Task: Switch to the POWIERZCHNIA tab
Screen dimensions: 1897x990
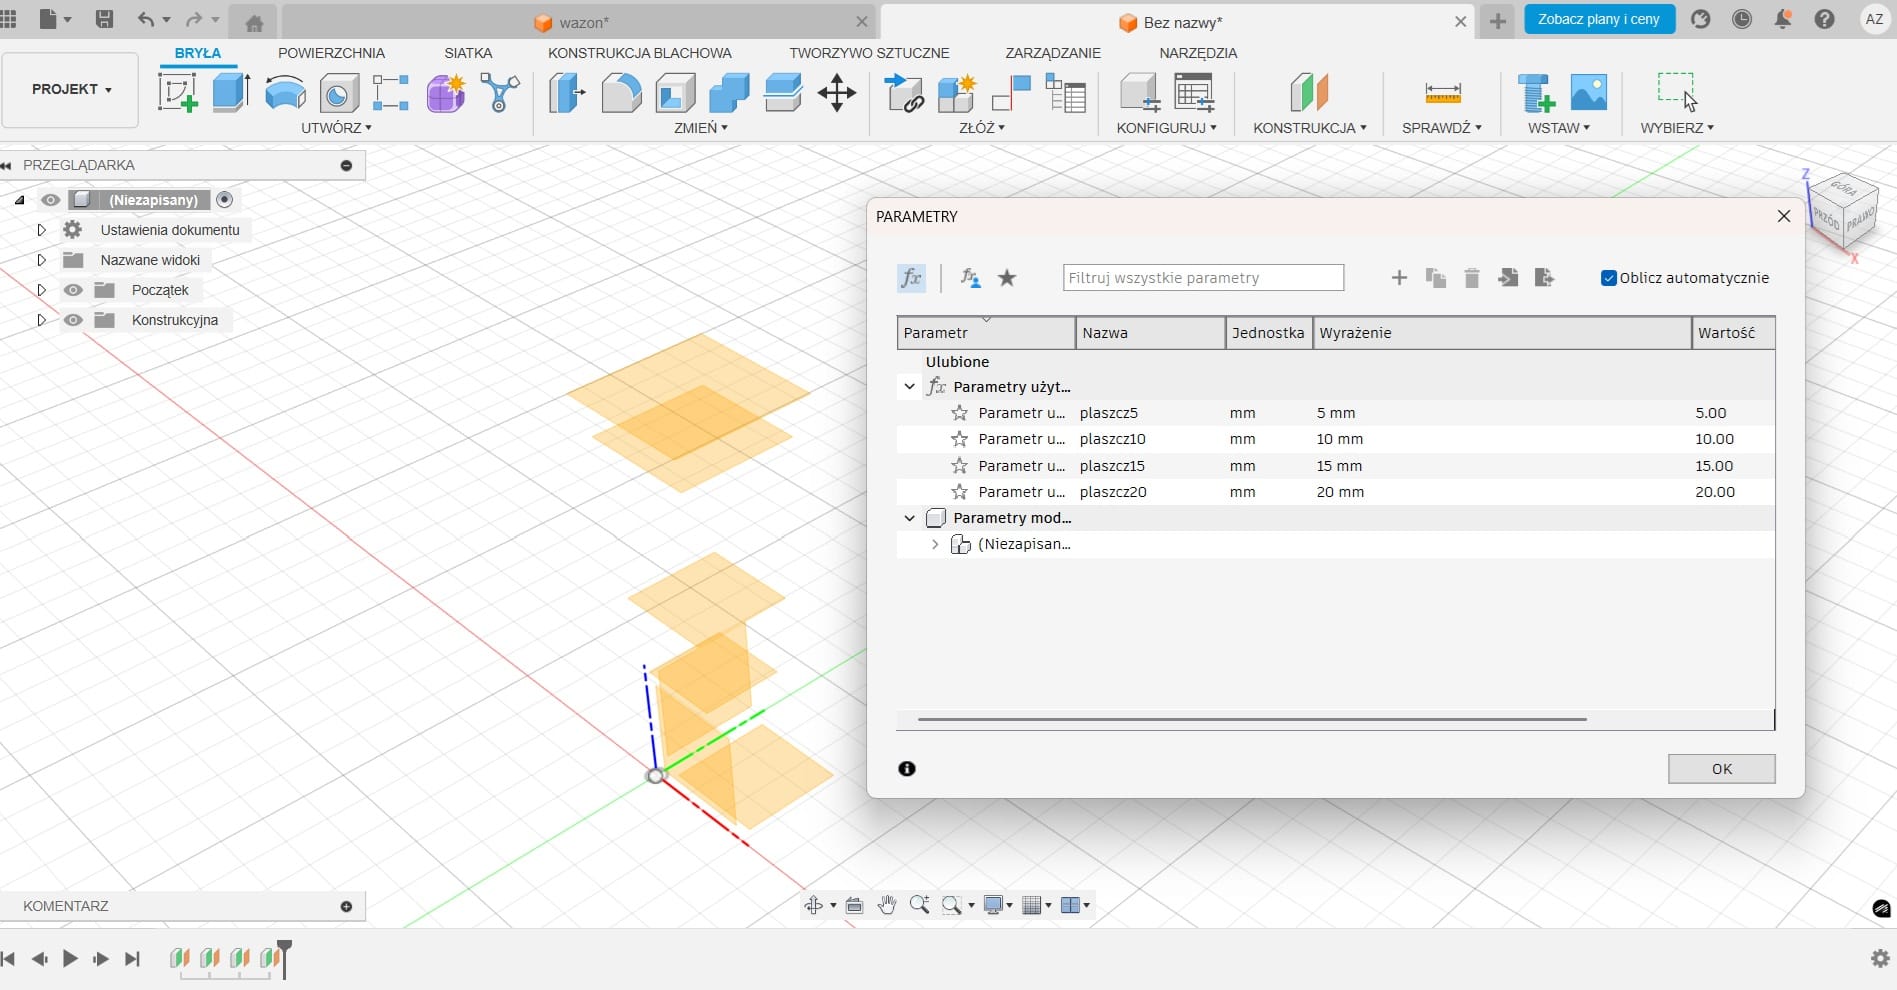Action: click(x=331, y=53)
